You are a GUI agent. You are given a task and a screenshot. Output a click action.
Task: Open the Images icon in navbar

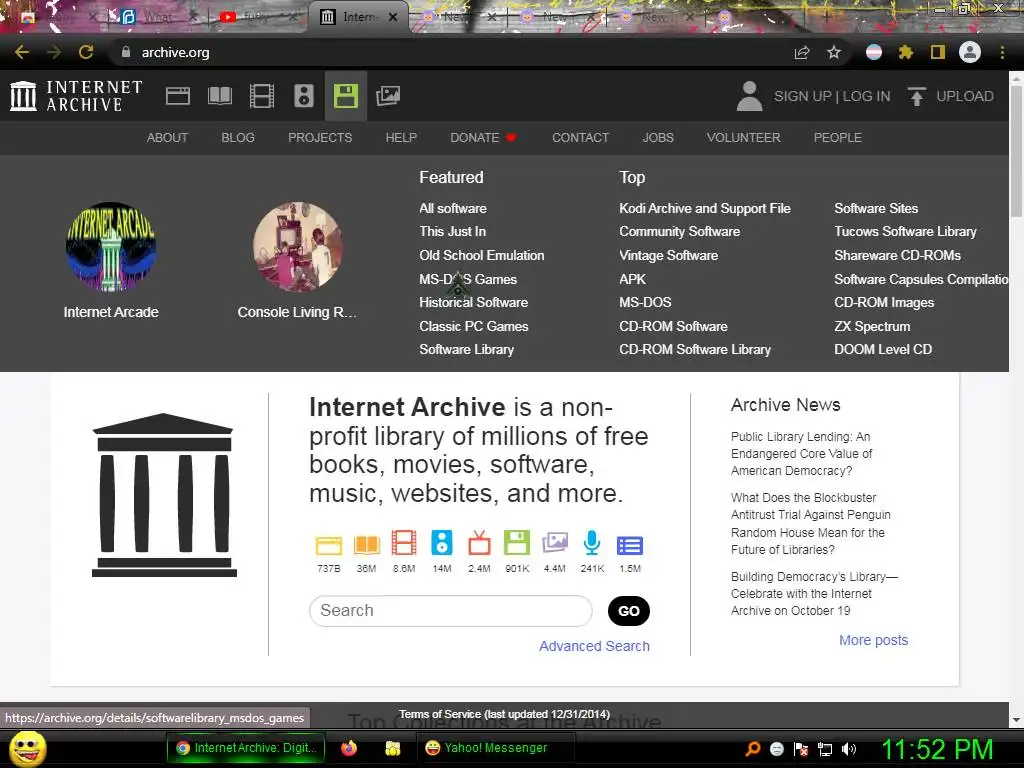click(388, 96)
